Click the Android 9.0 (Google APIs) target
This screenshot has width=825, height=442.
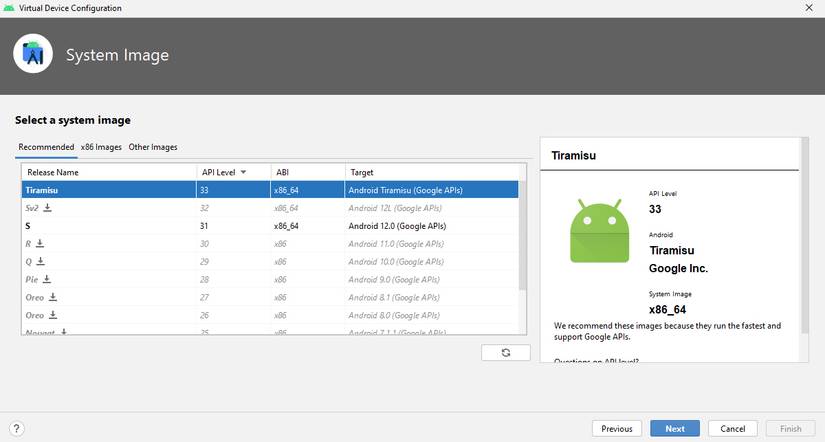coord(394,279)
